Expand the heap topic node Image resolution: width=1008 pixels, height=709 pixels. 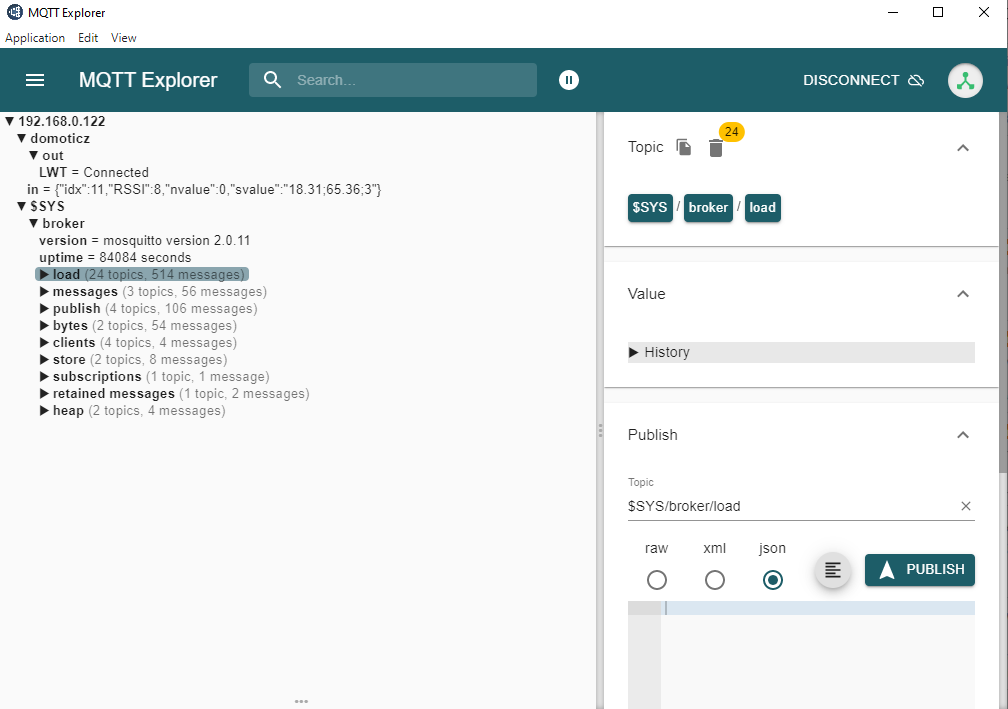(x=44, y=411)
